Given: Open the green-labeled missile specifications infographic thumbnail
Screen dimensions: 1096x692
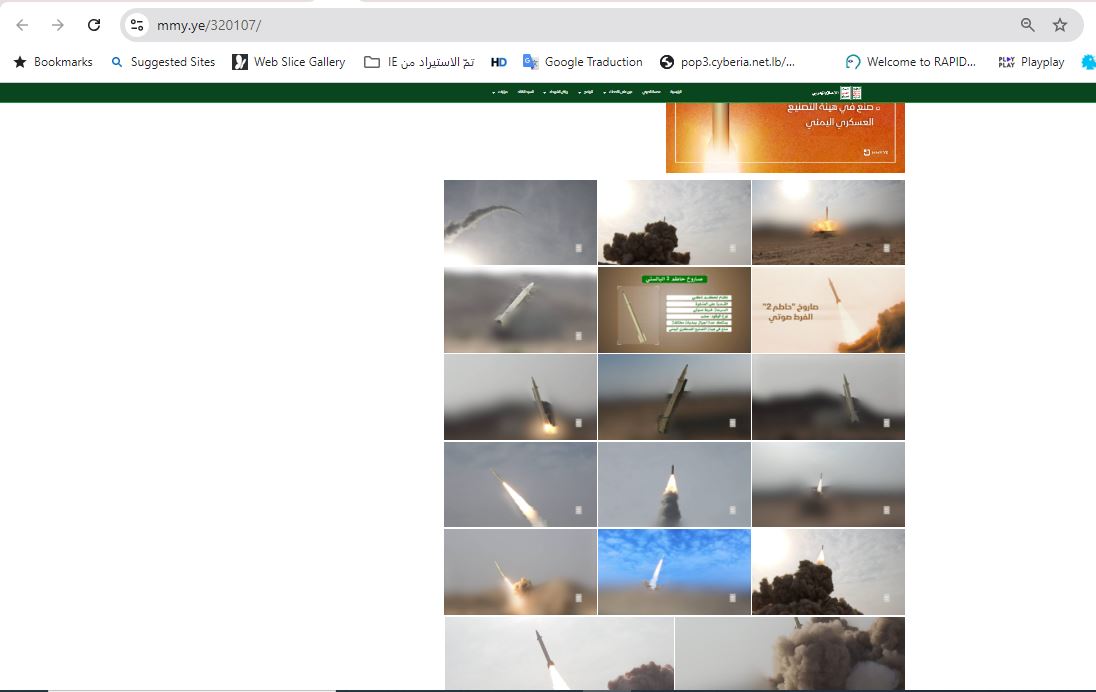Looking at the screenshot, I should [x=674, y=309].
